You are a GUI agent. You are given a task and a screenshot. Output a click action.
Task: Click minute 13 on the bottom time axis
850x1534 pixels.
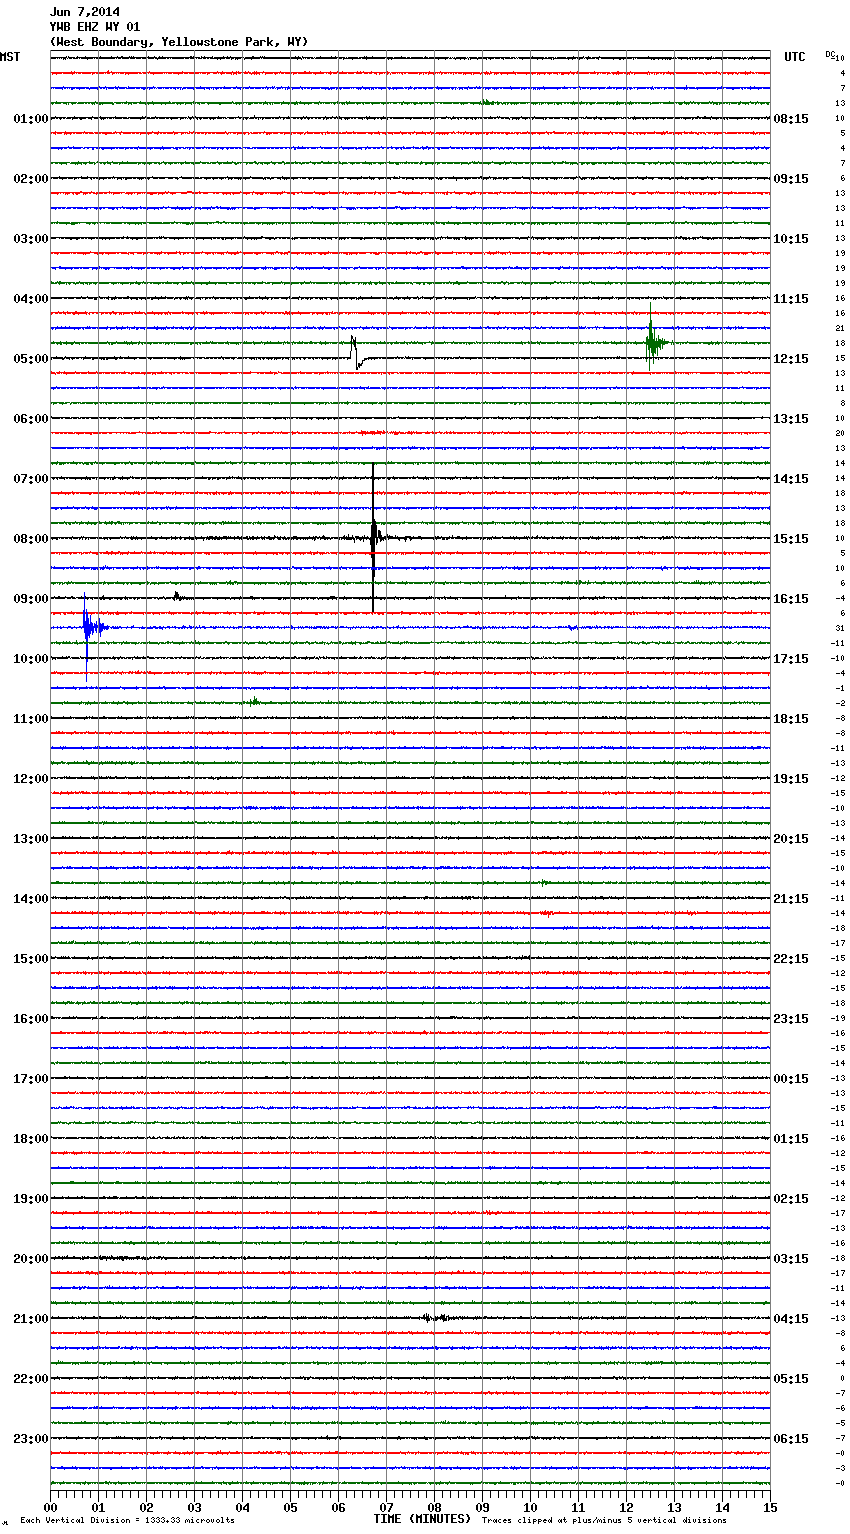coord(674,1507)
